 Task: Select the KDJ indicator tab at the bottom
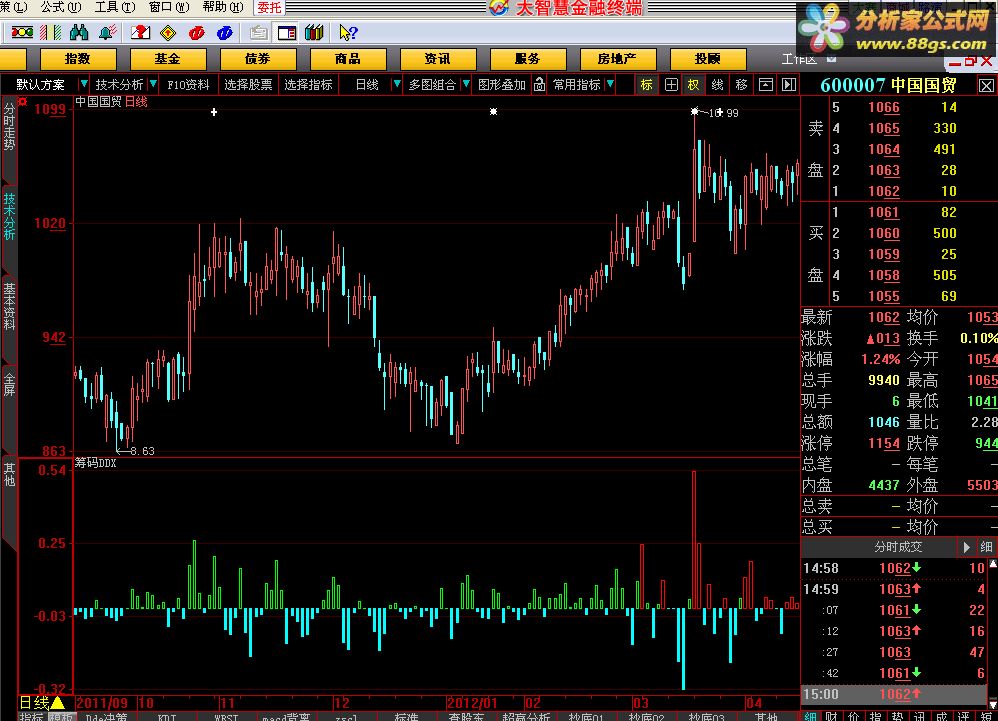click(167, 717)
